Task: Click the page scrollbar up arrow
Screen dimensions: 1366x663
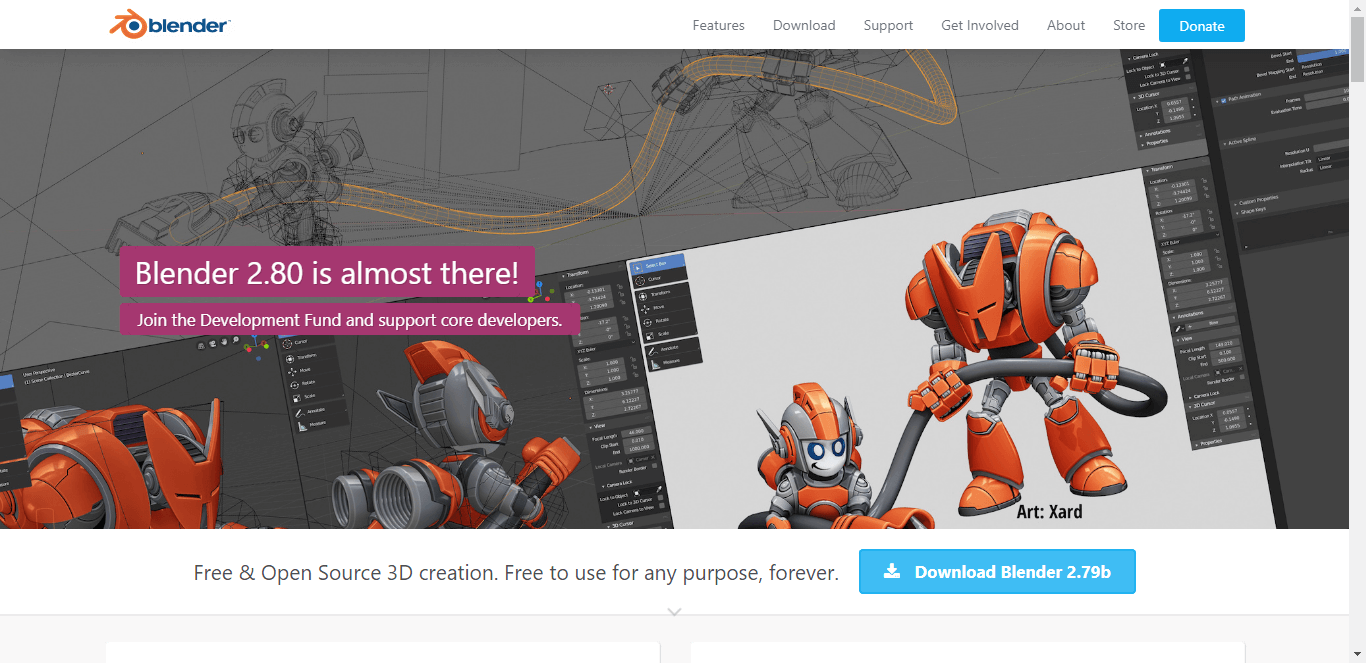Action: tap(1357, 8)
